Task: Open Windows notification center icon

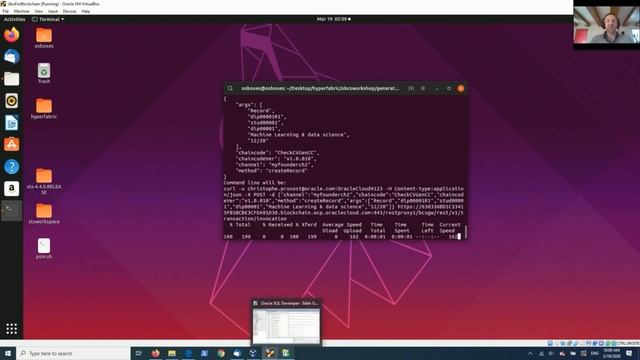Action: [x=629, y=353]
